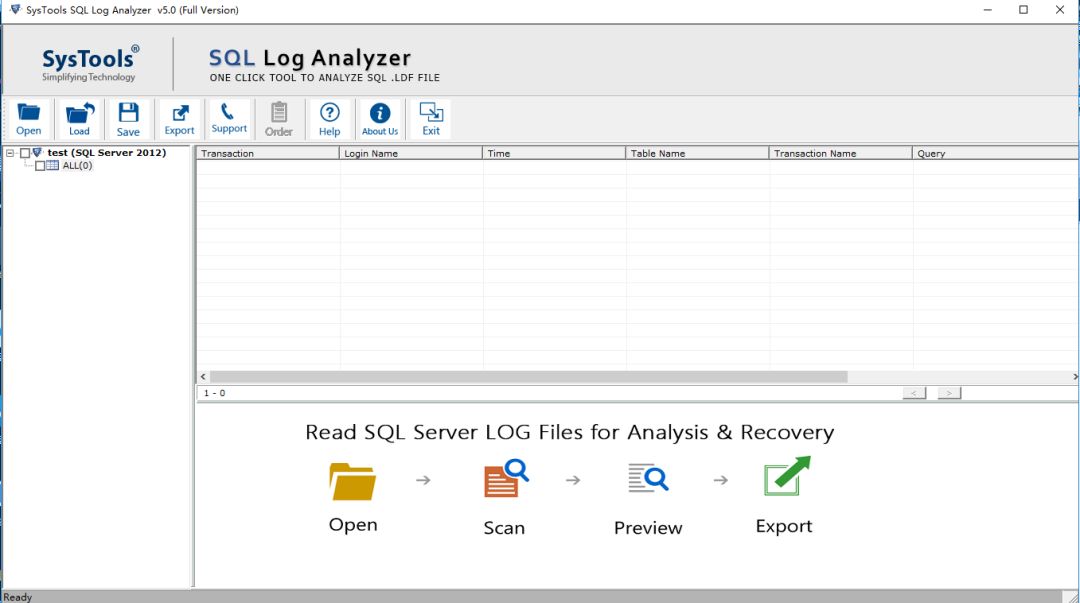
Task: Click the Save floppy disk icon
Action: point(128,119)
